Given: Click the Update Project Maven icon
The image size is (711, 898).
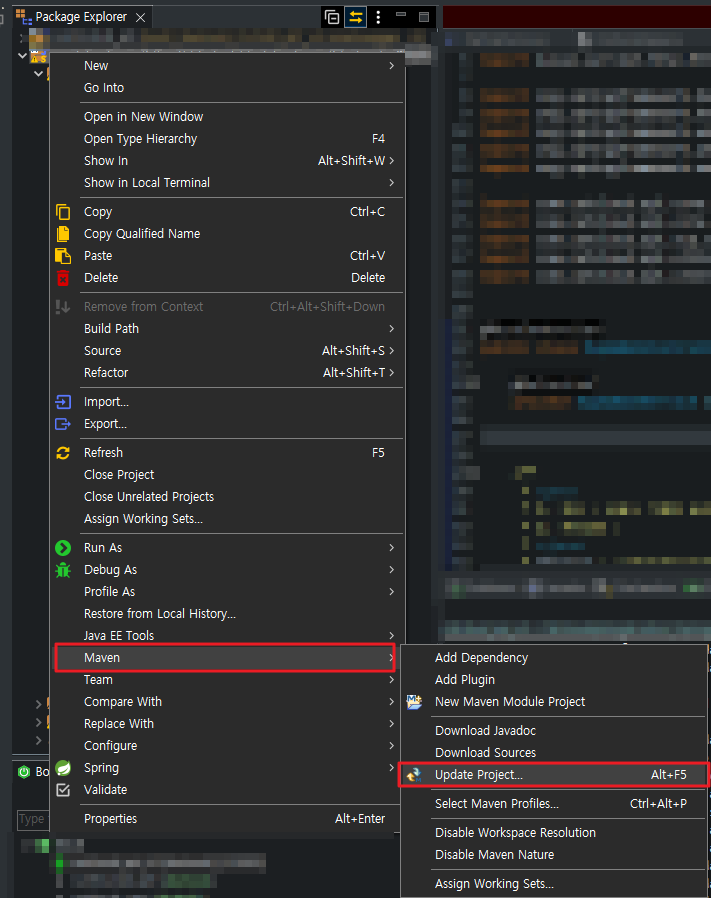Looking at the screenshot, I should pyautogui.click(x=414, y=775).
